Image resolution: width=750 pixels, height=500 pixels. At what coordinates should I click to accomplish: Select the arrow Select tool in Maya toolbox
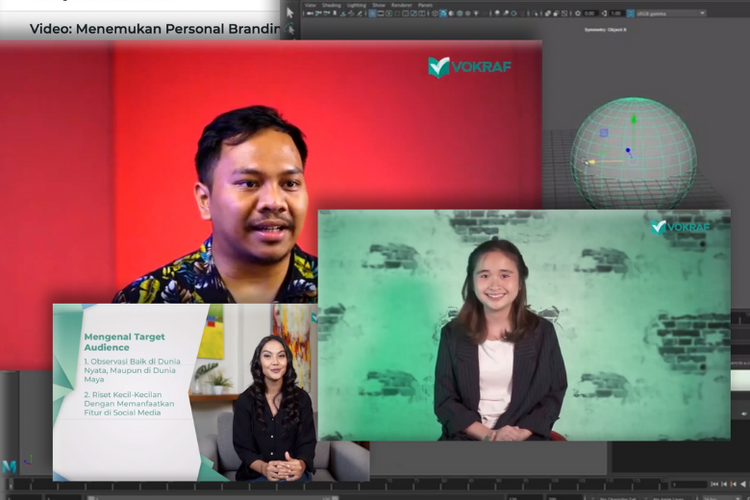click(x=290, y=13)
